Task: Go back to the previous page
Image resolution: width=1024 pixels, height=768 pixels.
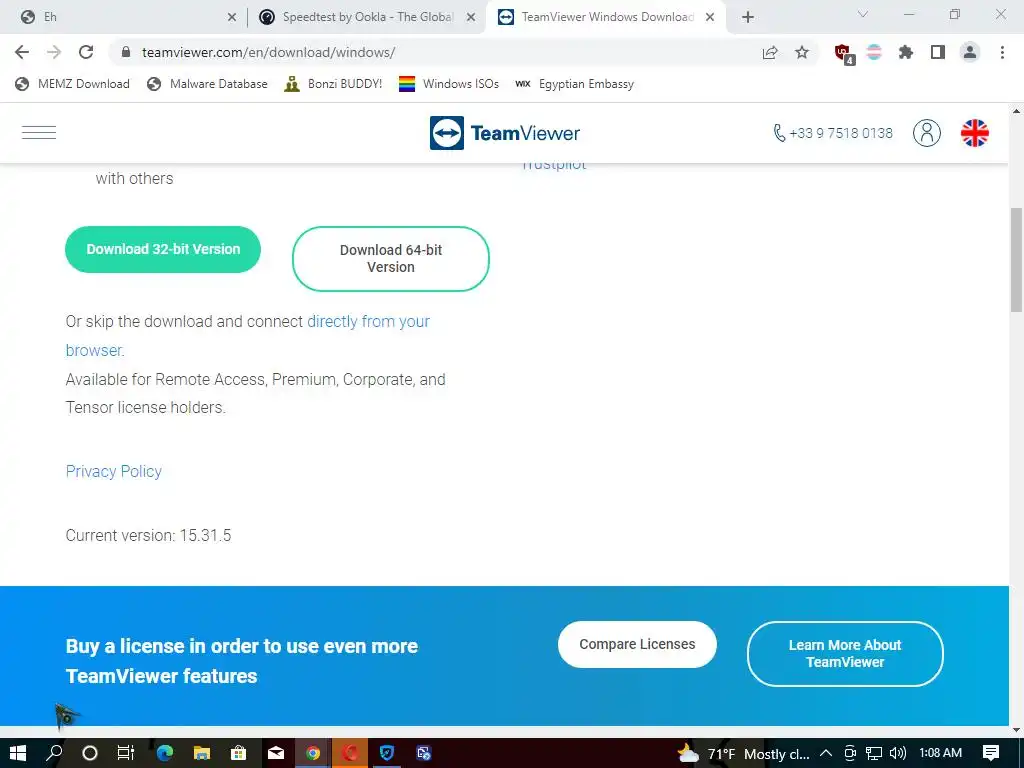Action: [x=22, y=52]
